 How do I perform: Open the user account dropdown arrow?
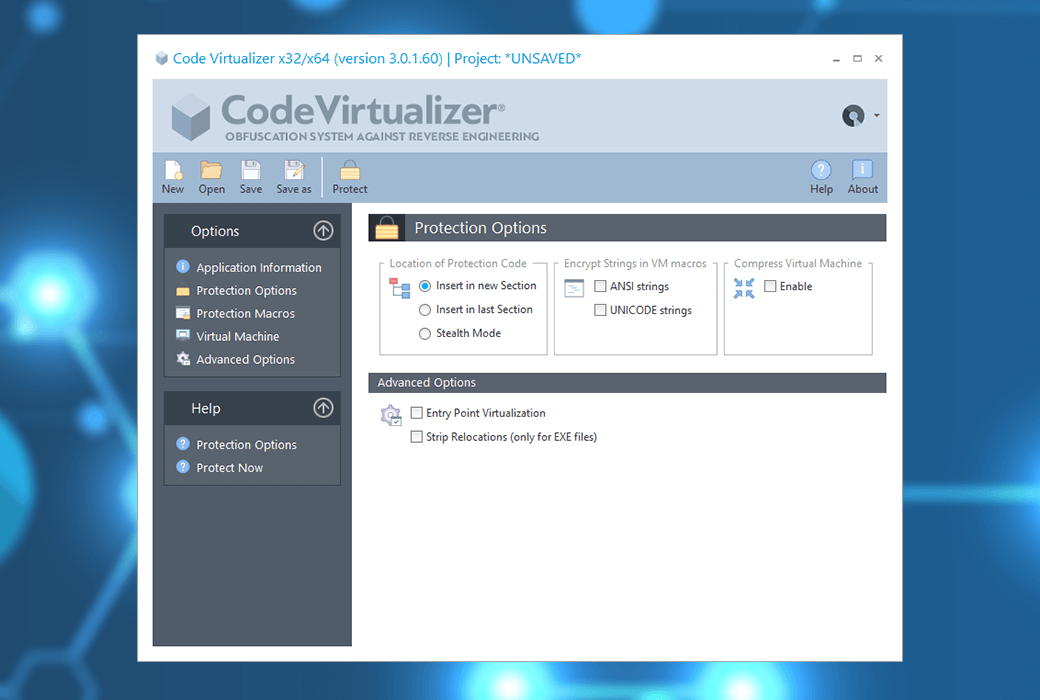874,115
